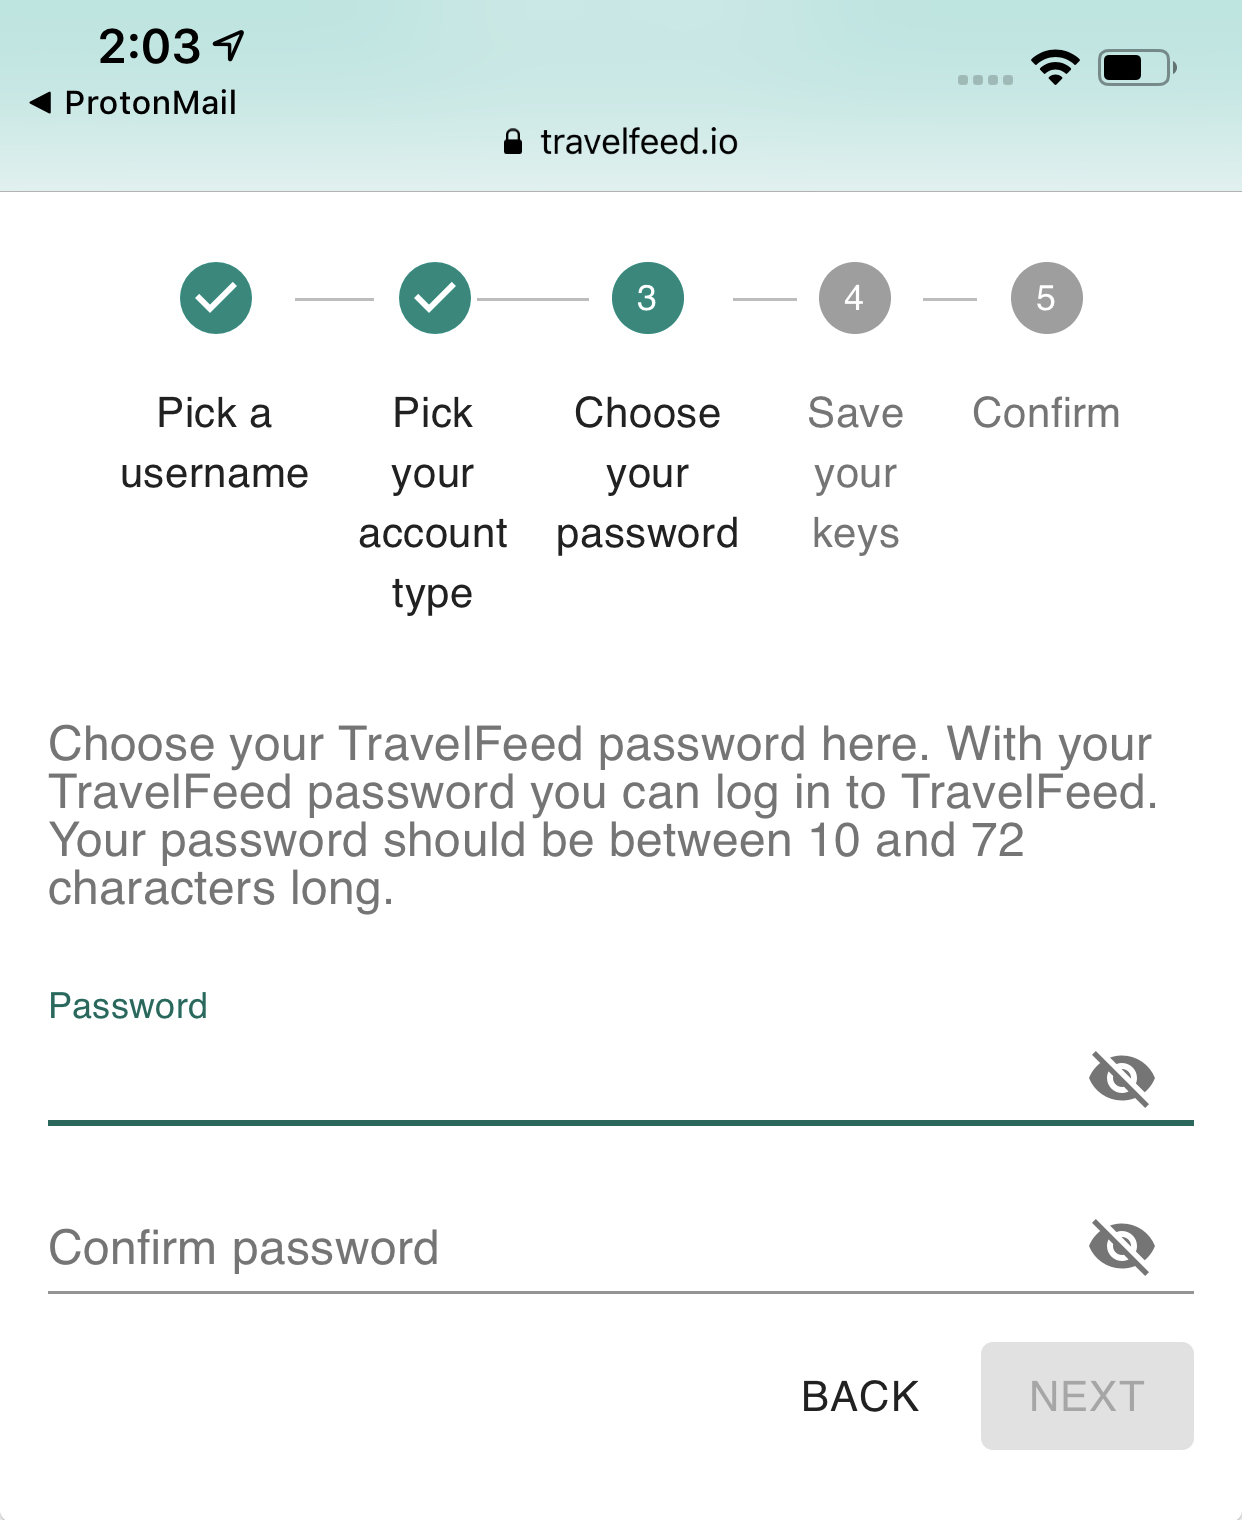The image size is (1242, 1520).
Task: Open the 'Save your keys' step
Action: point(856,473)
